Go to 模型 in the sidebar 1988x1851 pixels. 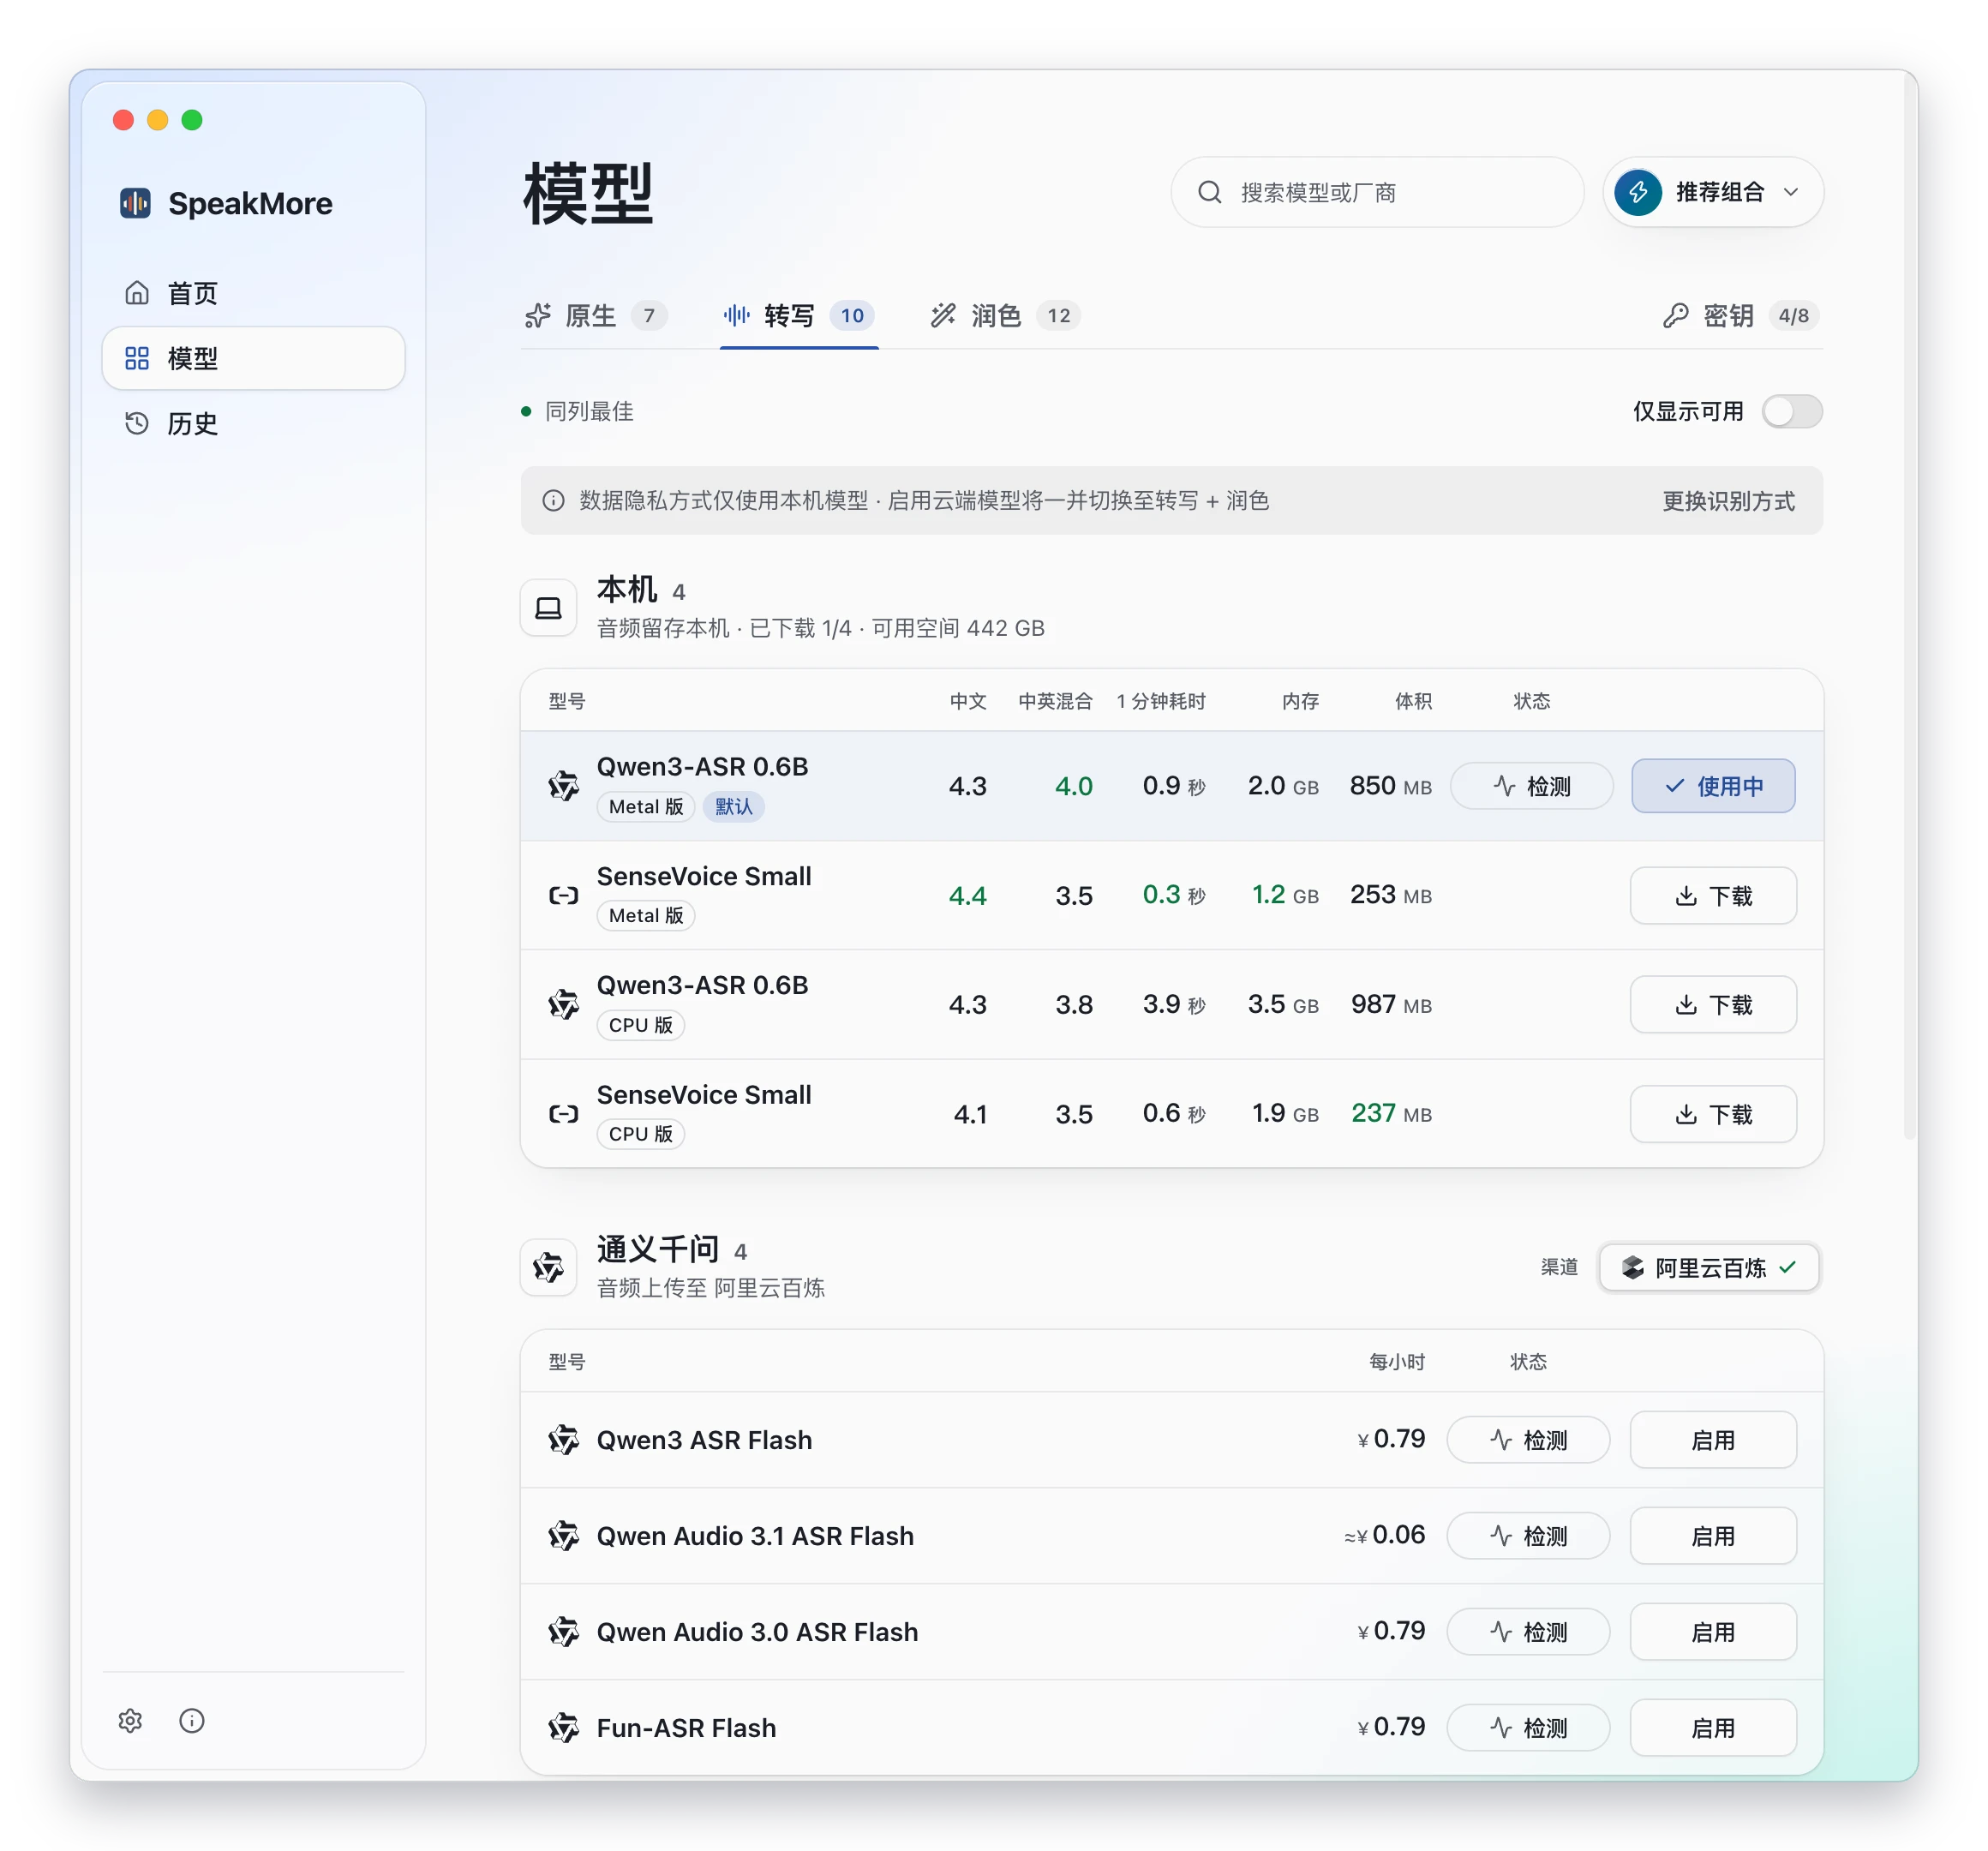254,358
